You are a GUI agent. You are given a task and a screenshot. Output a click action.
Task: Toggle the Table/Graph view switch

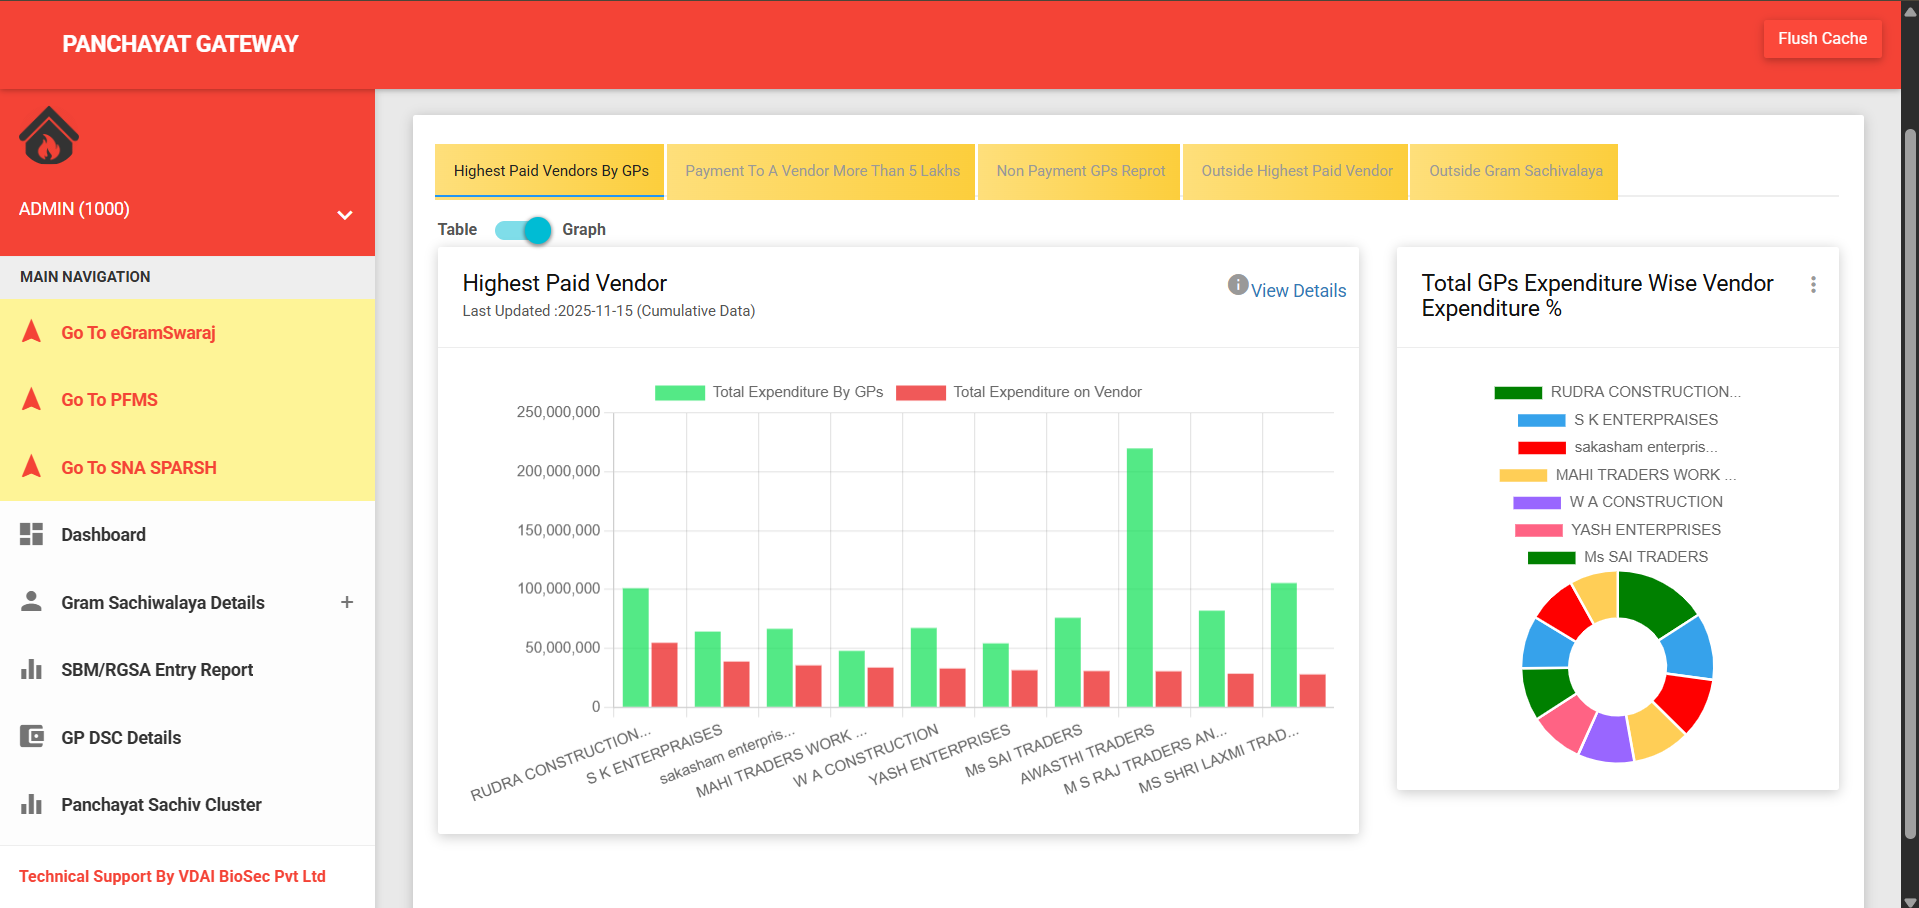click(523, 230)
